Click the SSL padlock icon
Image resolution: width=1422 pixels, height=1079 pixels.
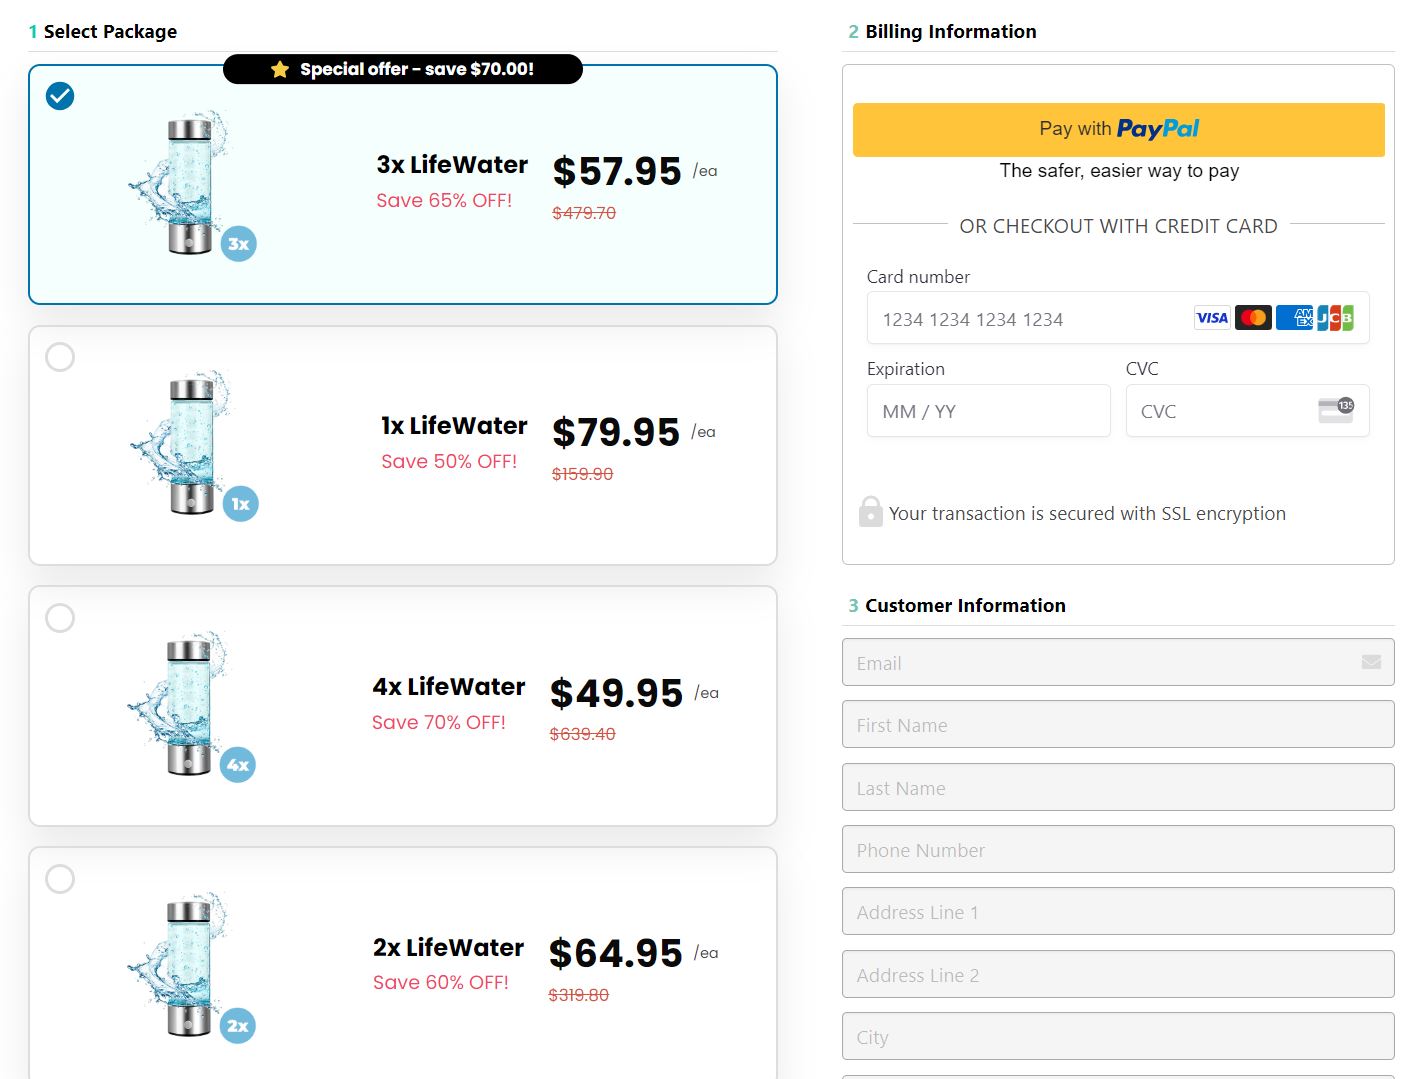pos(870,512)
